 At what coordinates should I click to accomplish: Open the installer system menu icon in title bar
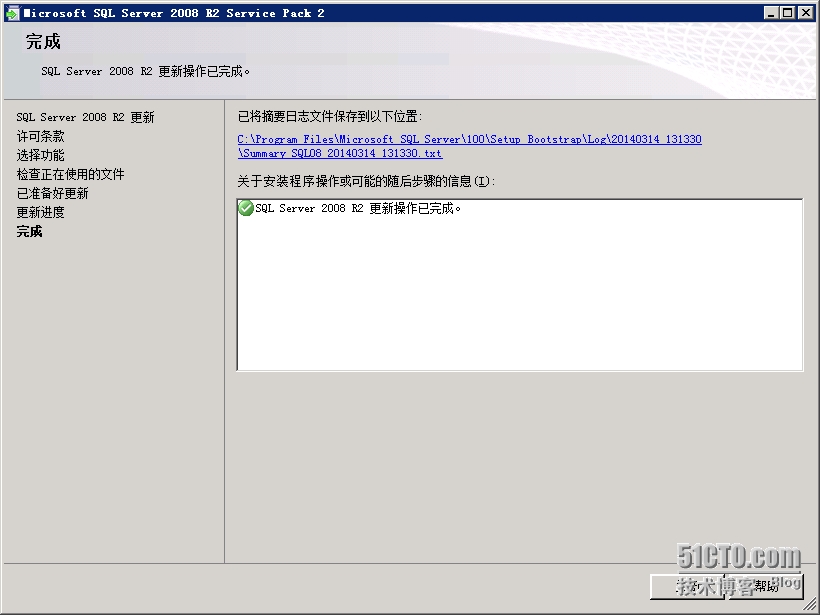point(12,13)
